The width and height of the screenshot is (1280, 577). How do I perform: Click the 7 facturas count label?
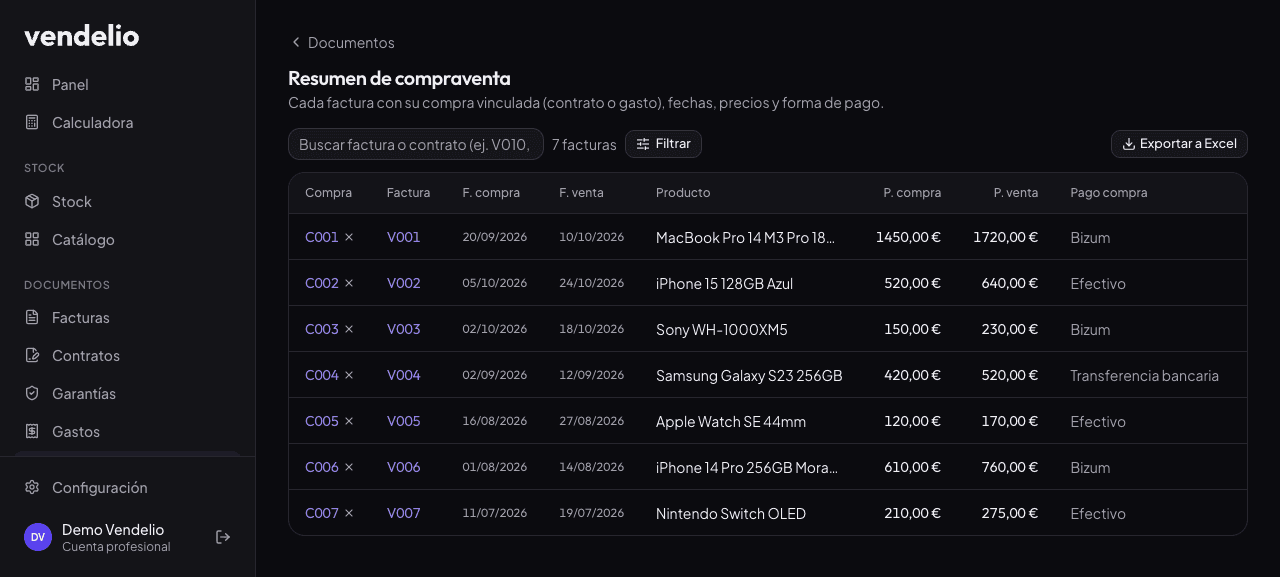[584, 144]
